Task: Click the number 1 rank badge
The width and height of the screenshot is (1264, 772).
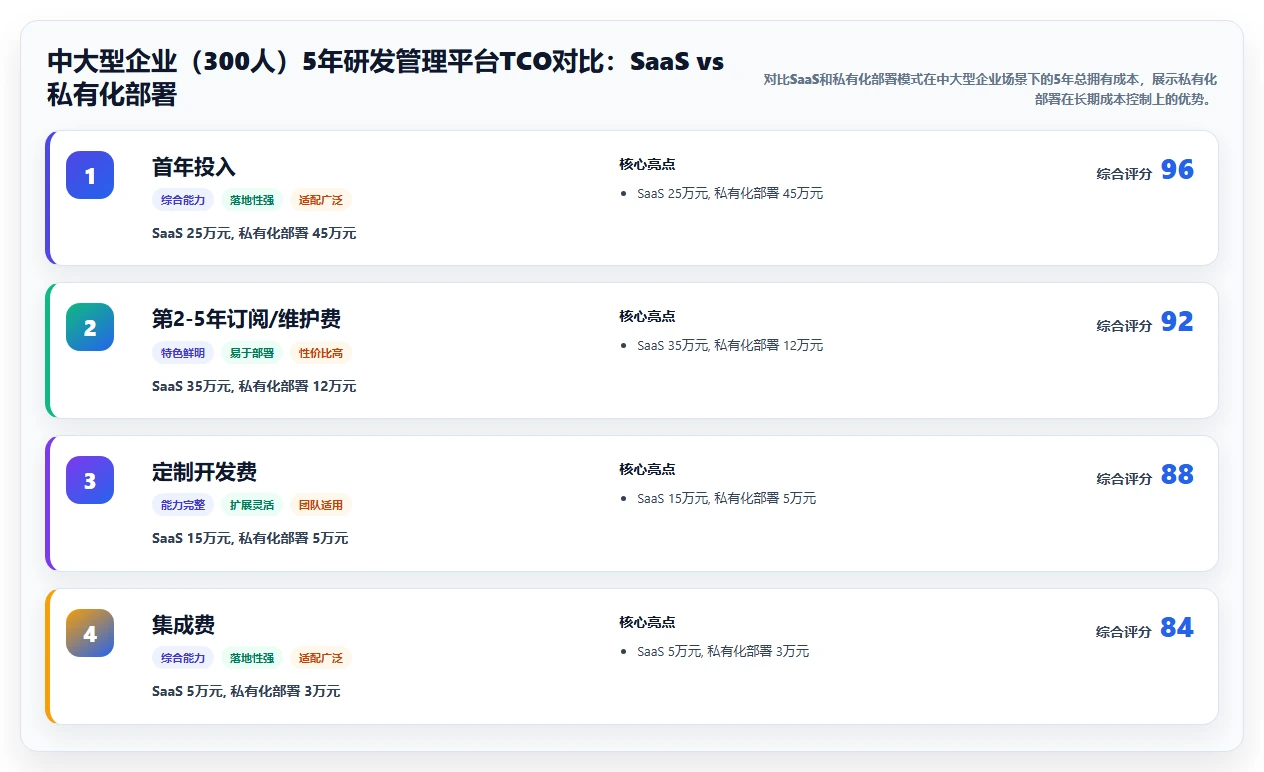Action: coord(90,175)
